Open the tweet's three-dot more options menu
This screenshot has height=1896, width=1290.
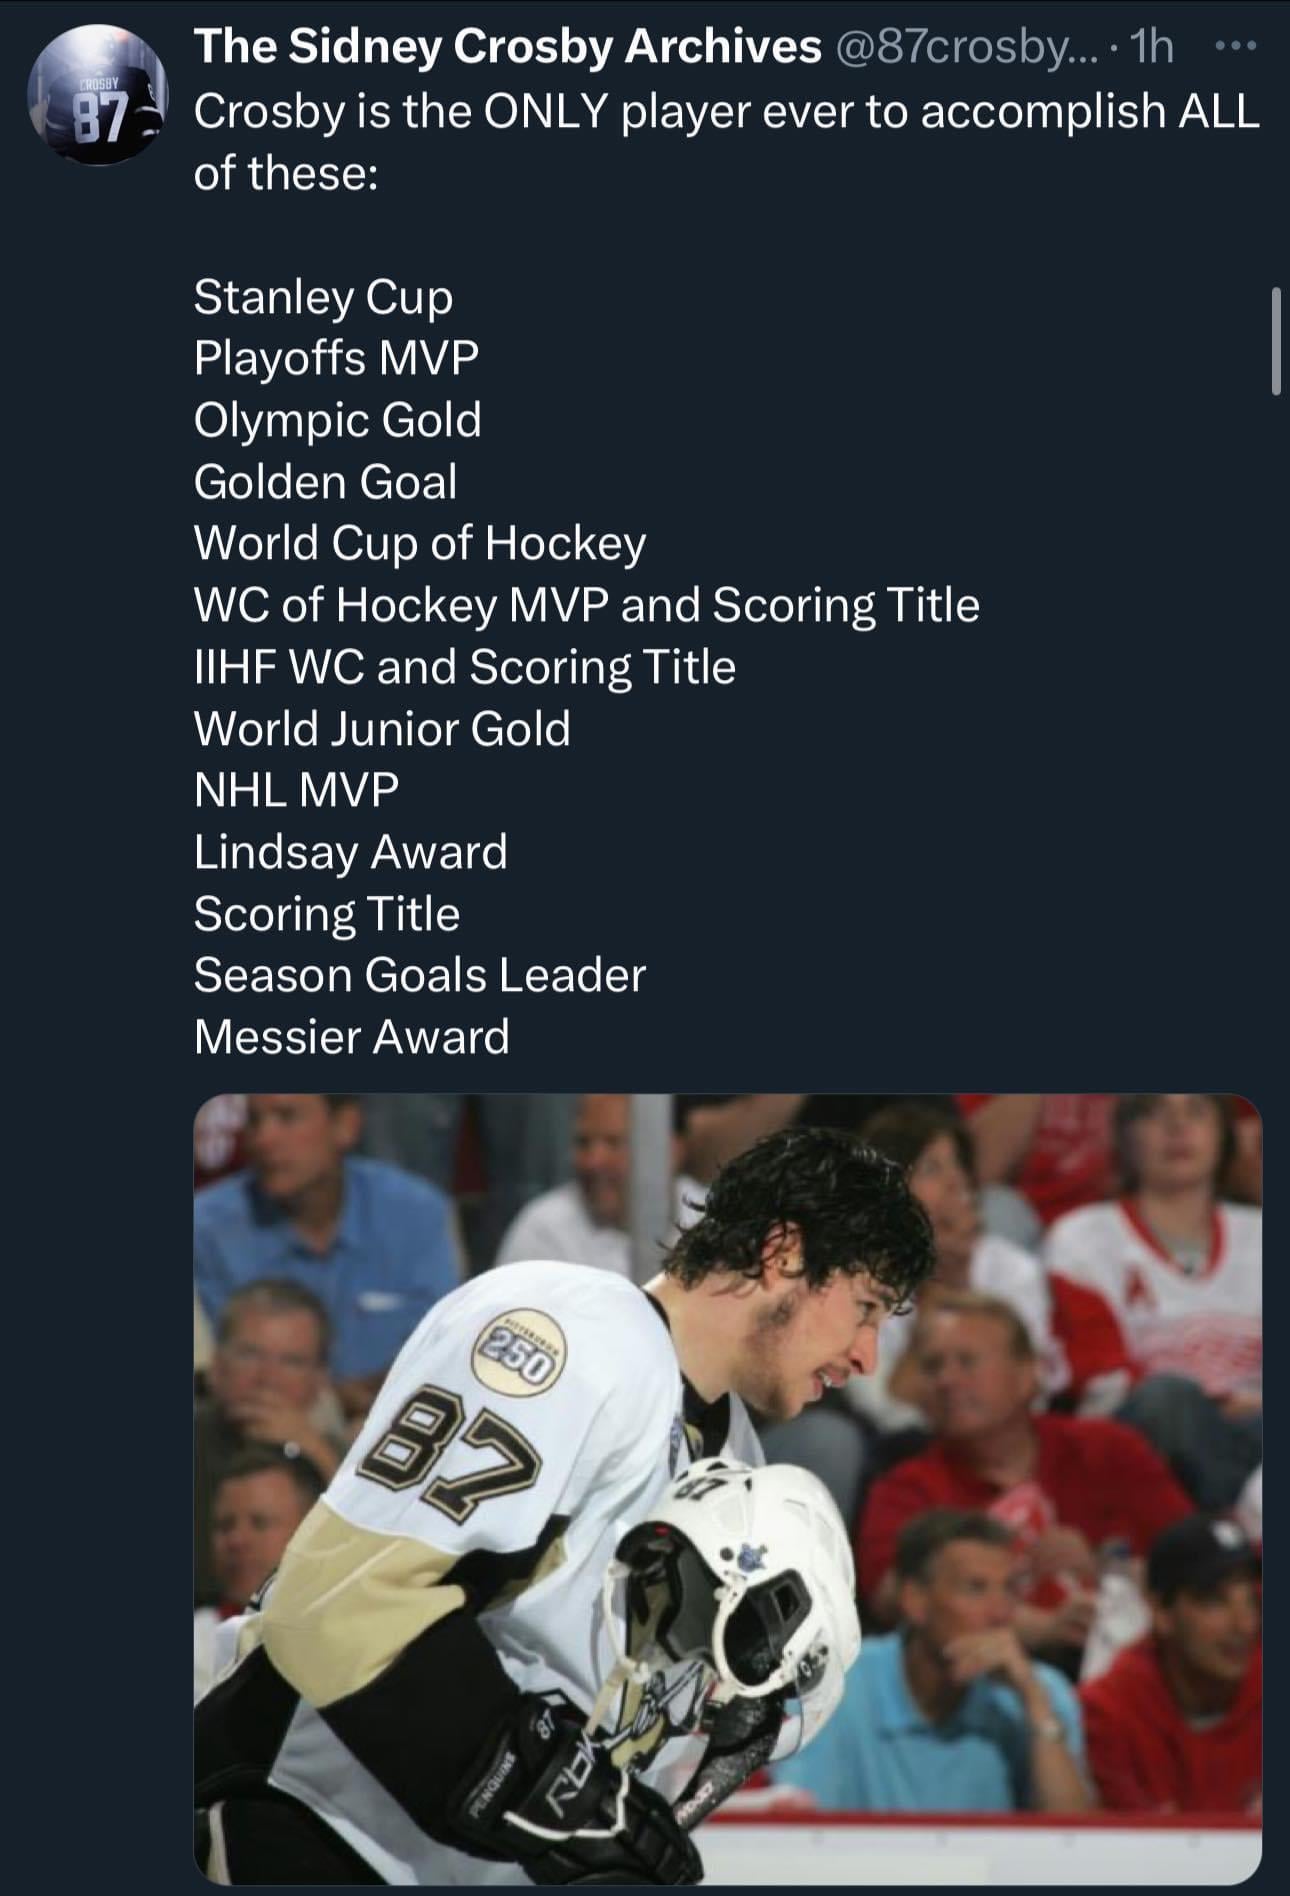click(x=1238, y=47)
